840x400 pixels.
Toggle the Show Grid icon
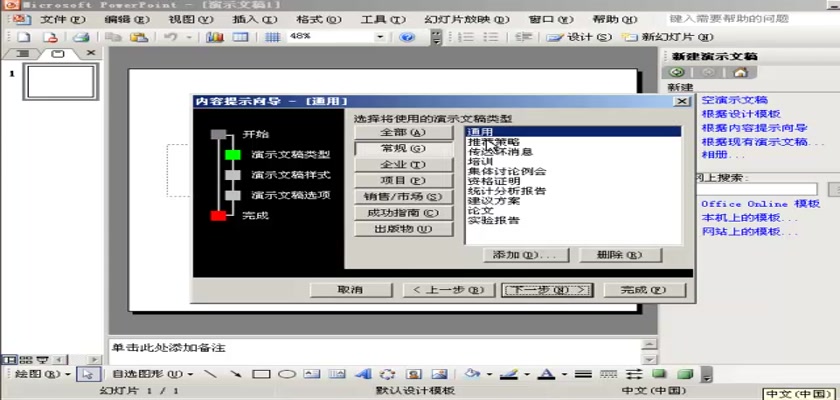pos(273,37)
